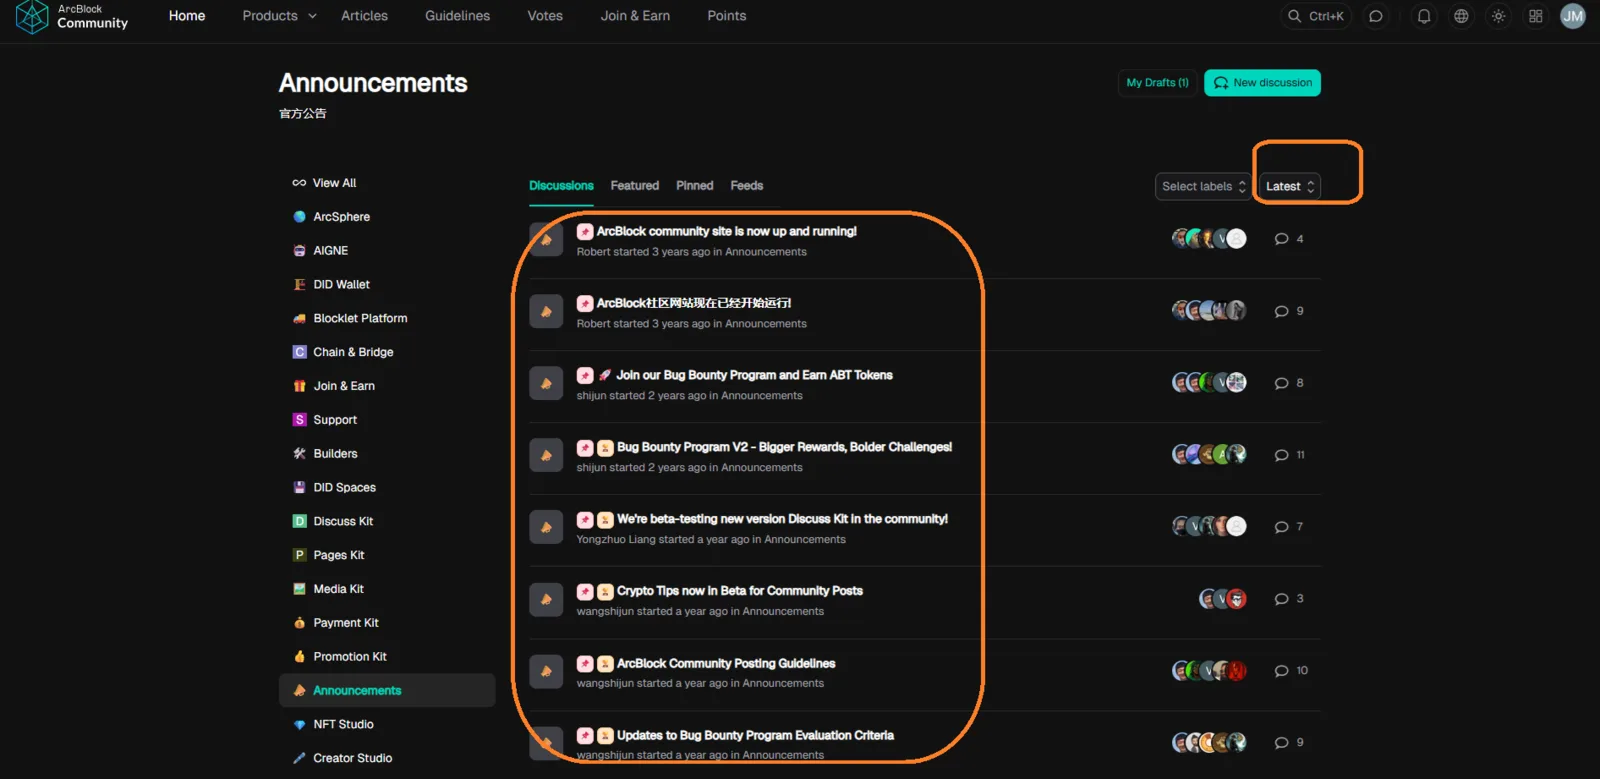The height and width of the screenshot is (779, 1600).
Task: Select the Payment Kit board icon
Action: click(x=299, y=623)
